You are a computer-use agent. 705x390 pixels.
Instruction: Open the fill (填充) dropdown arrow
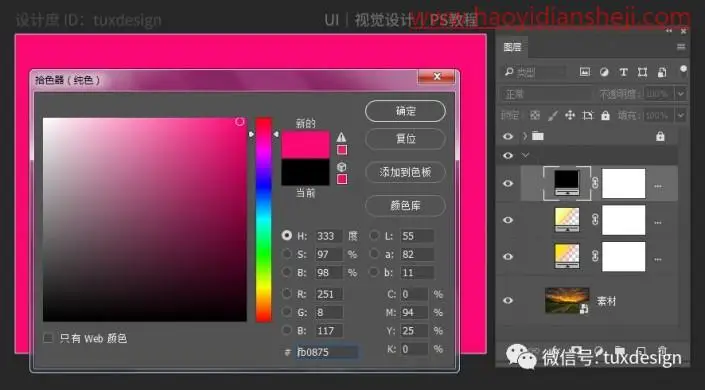[x=681, y=116]
